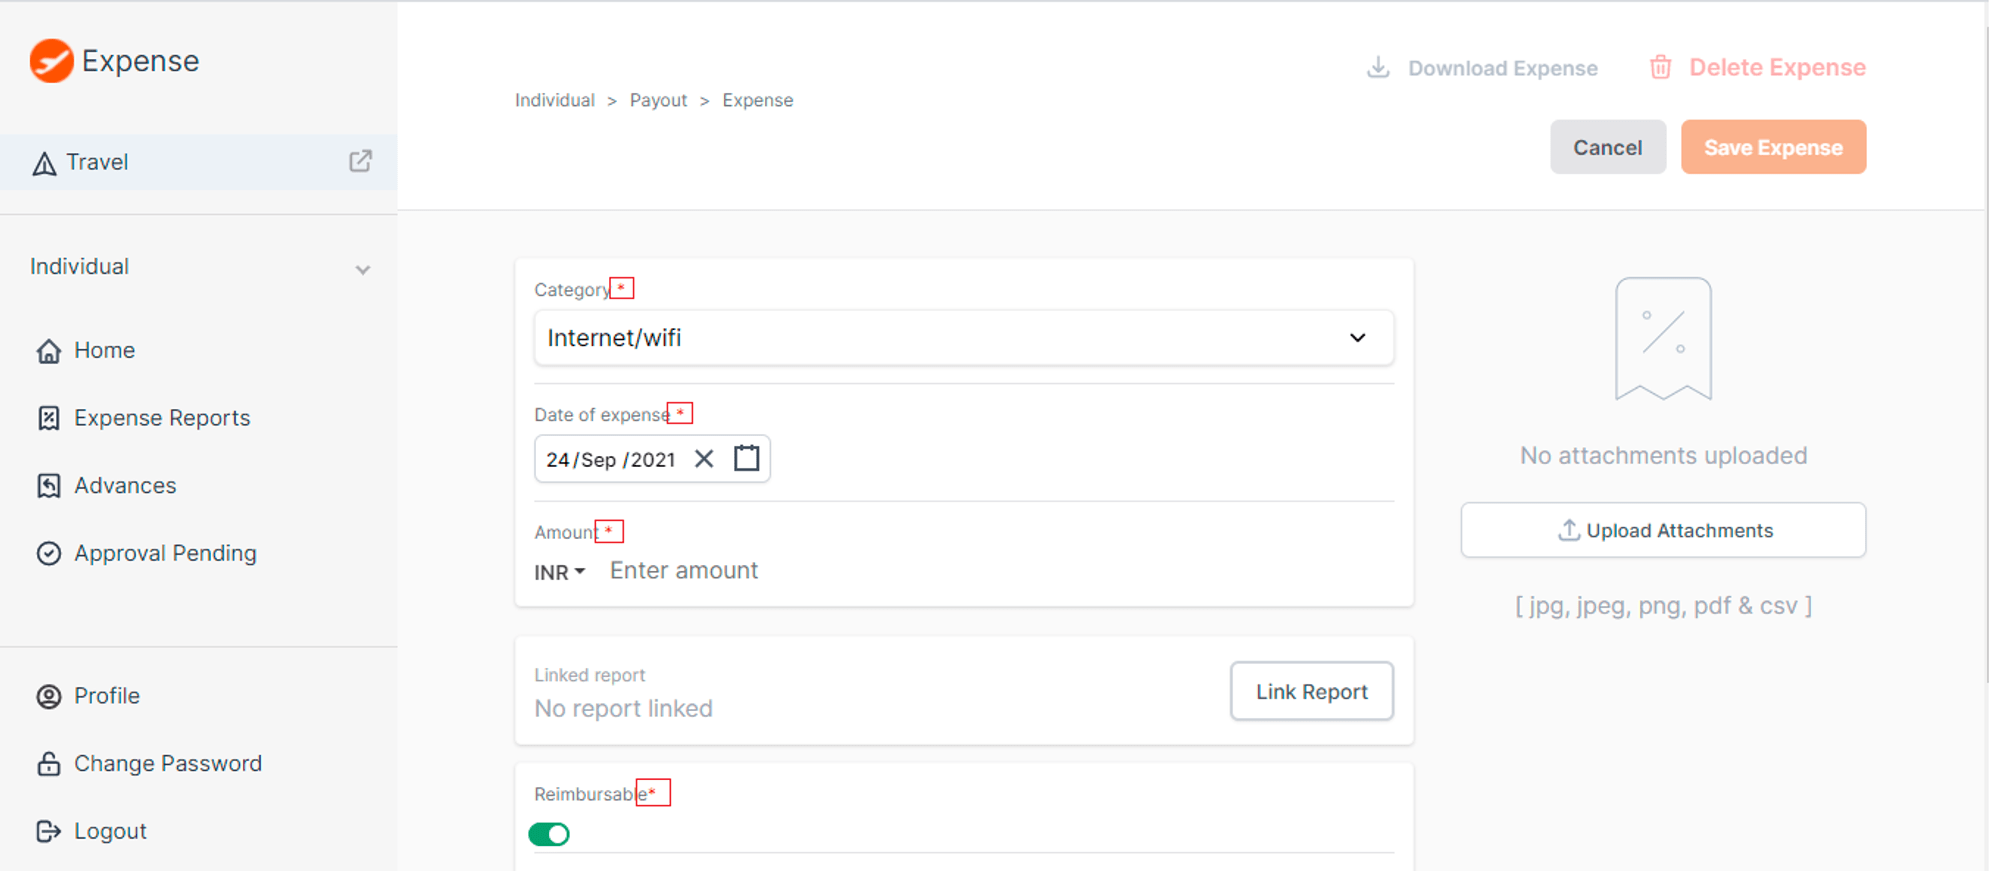Screen dimensions: 2000x871
Task: Click the empty attachment placeholder icon
Action: click(1663, 339)
